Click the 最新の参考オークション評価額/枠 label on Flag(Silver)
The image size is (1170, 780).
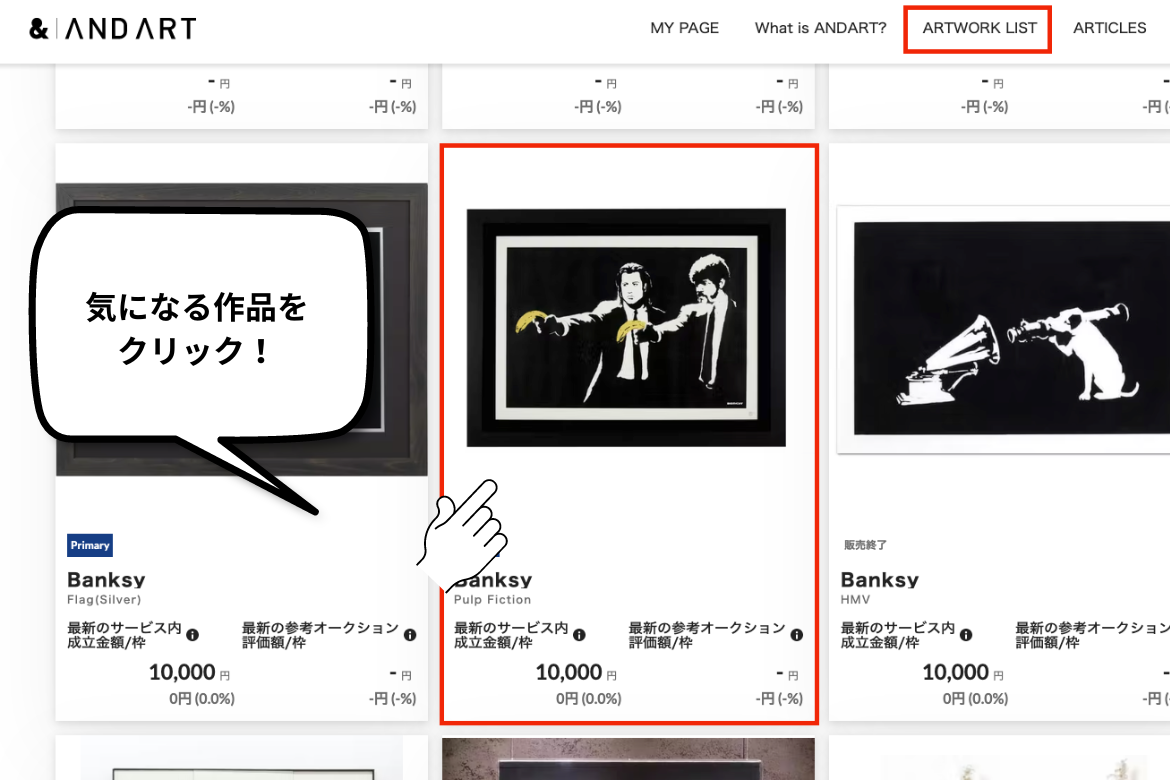[x=320, y=635]
